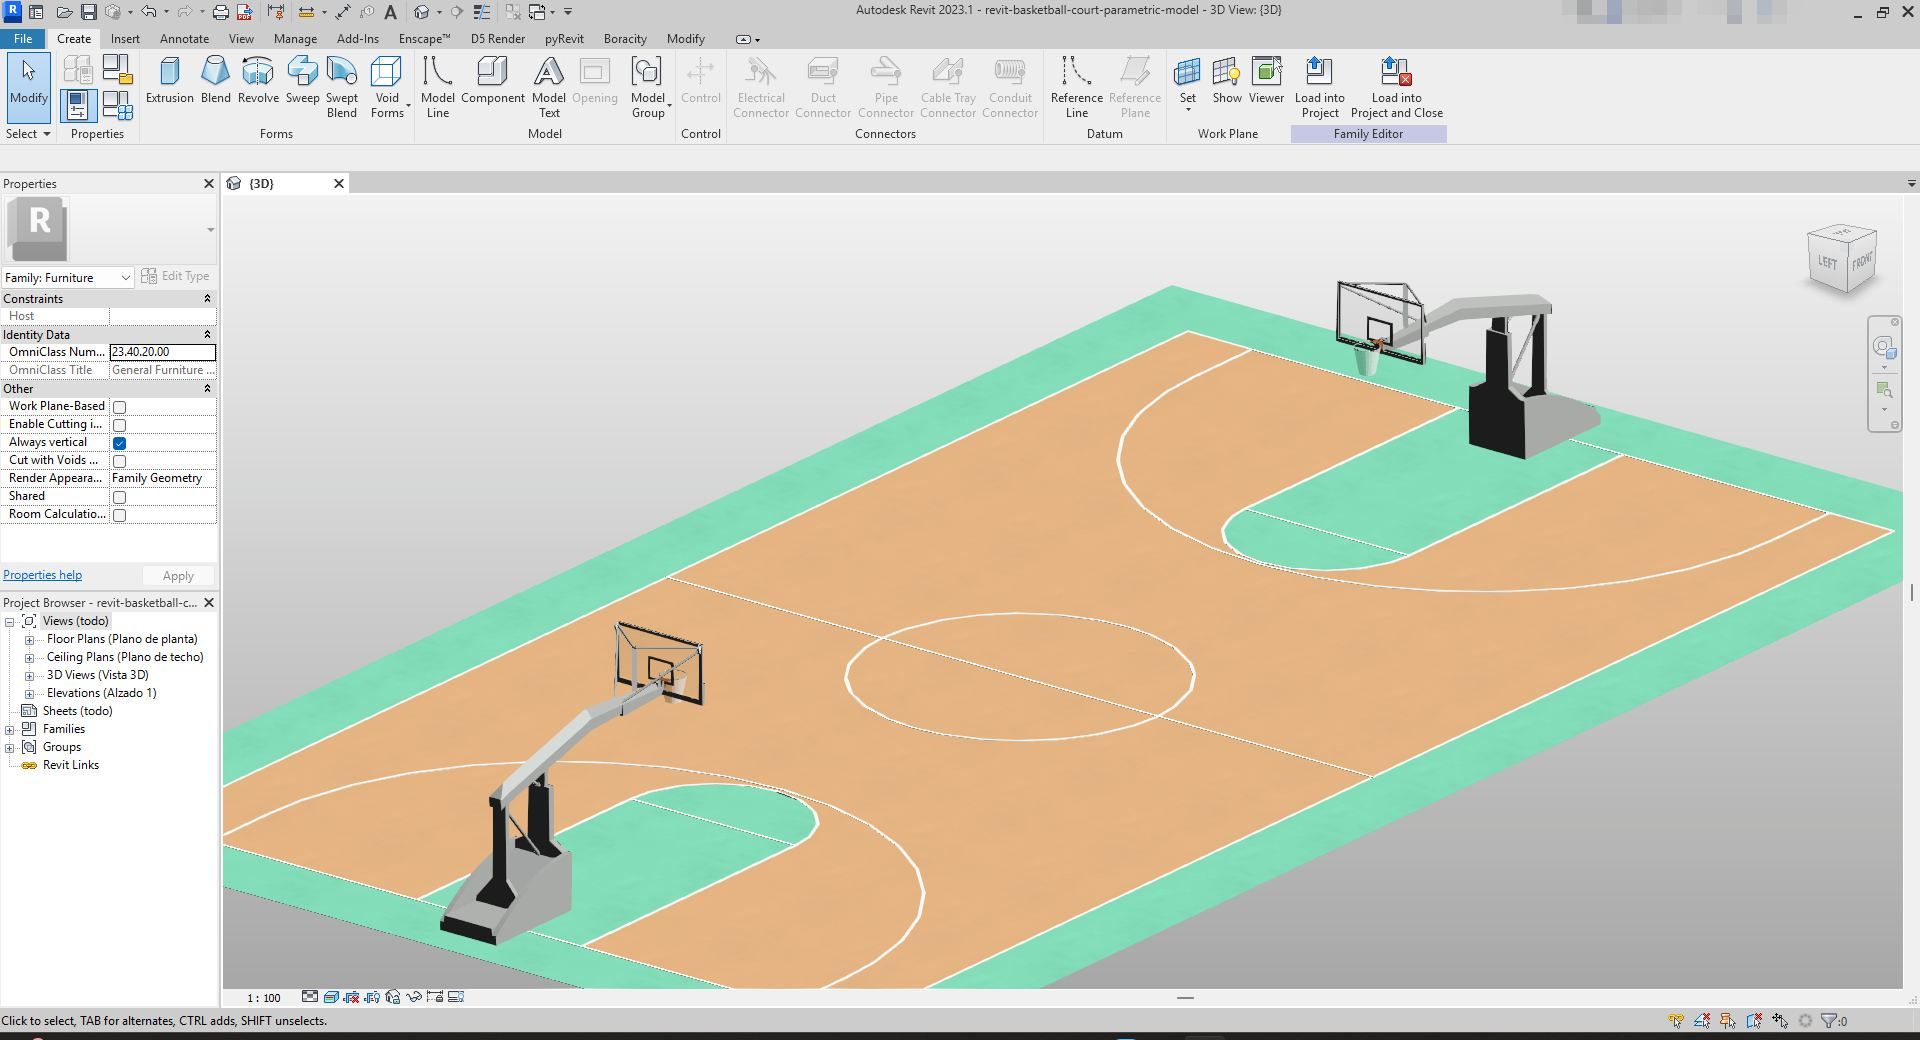Collapse the Constraints section
The width and height of the screenshot is (1920, 1040).
pyautogui.click(x=207, y=298)
